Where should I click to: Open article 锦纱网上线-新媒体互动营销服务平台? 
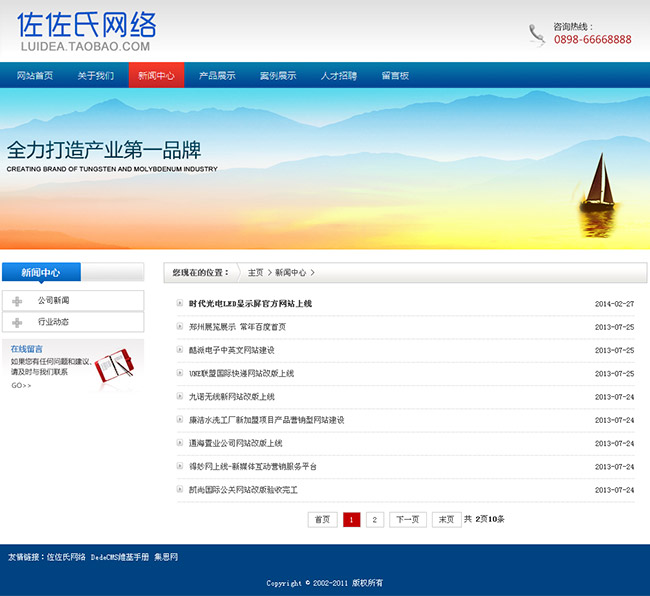[253, 466]
